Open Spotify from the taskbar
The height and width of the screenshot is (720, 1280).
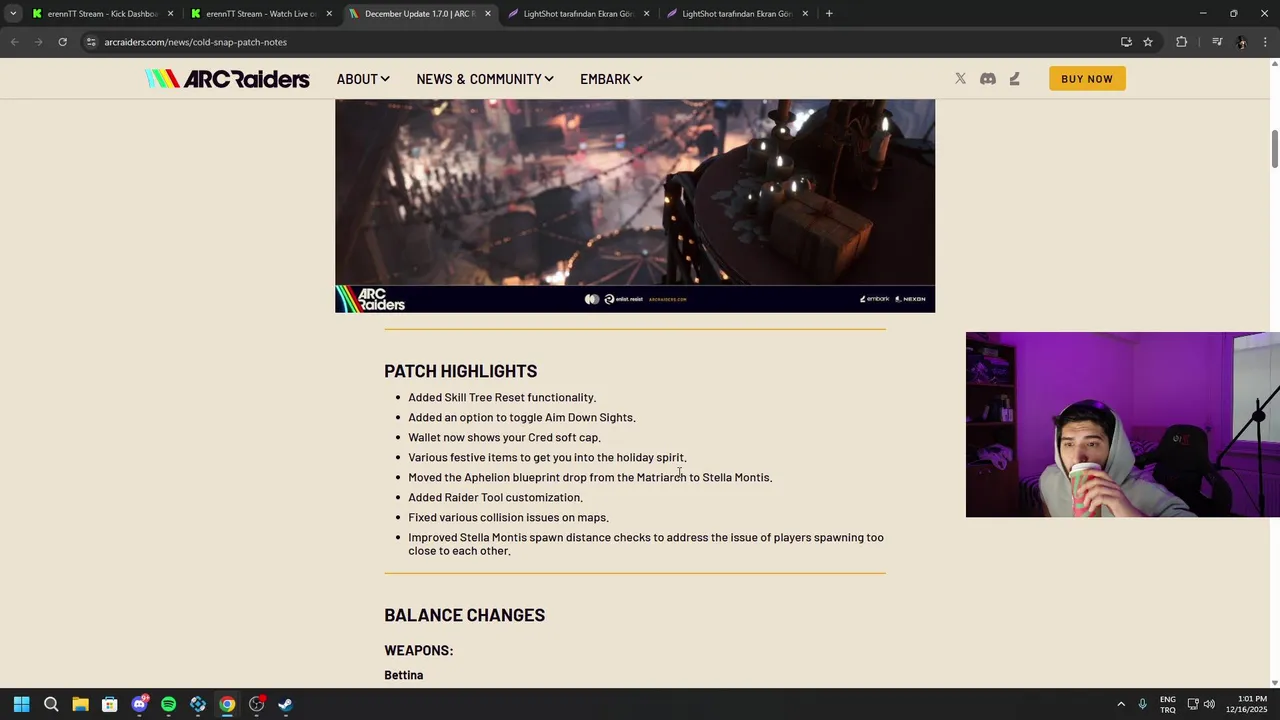168,704
